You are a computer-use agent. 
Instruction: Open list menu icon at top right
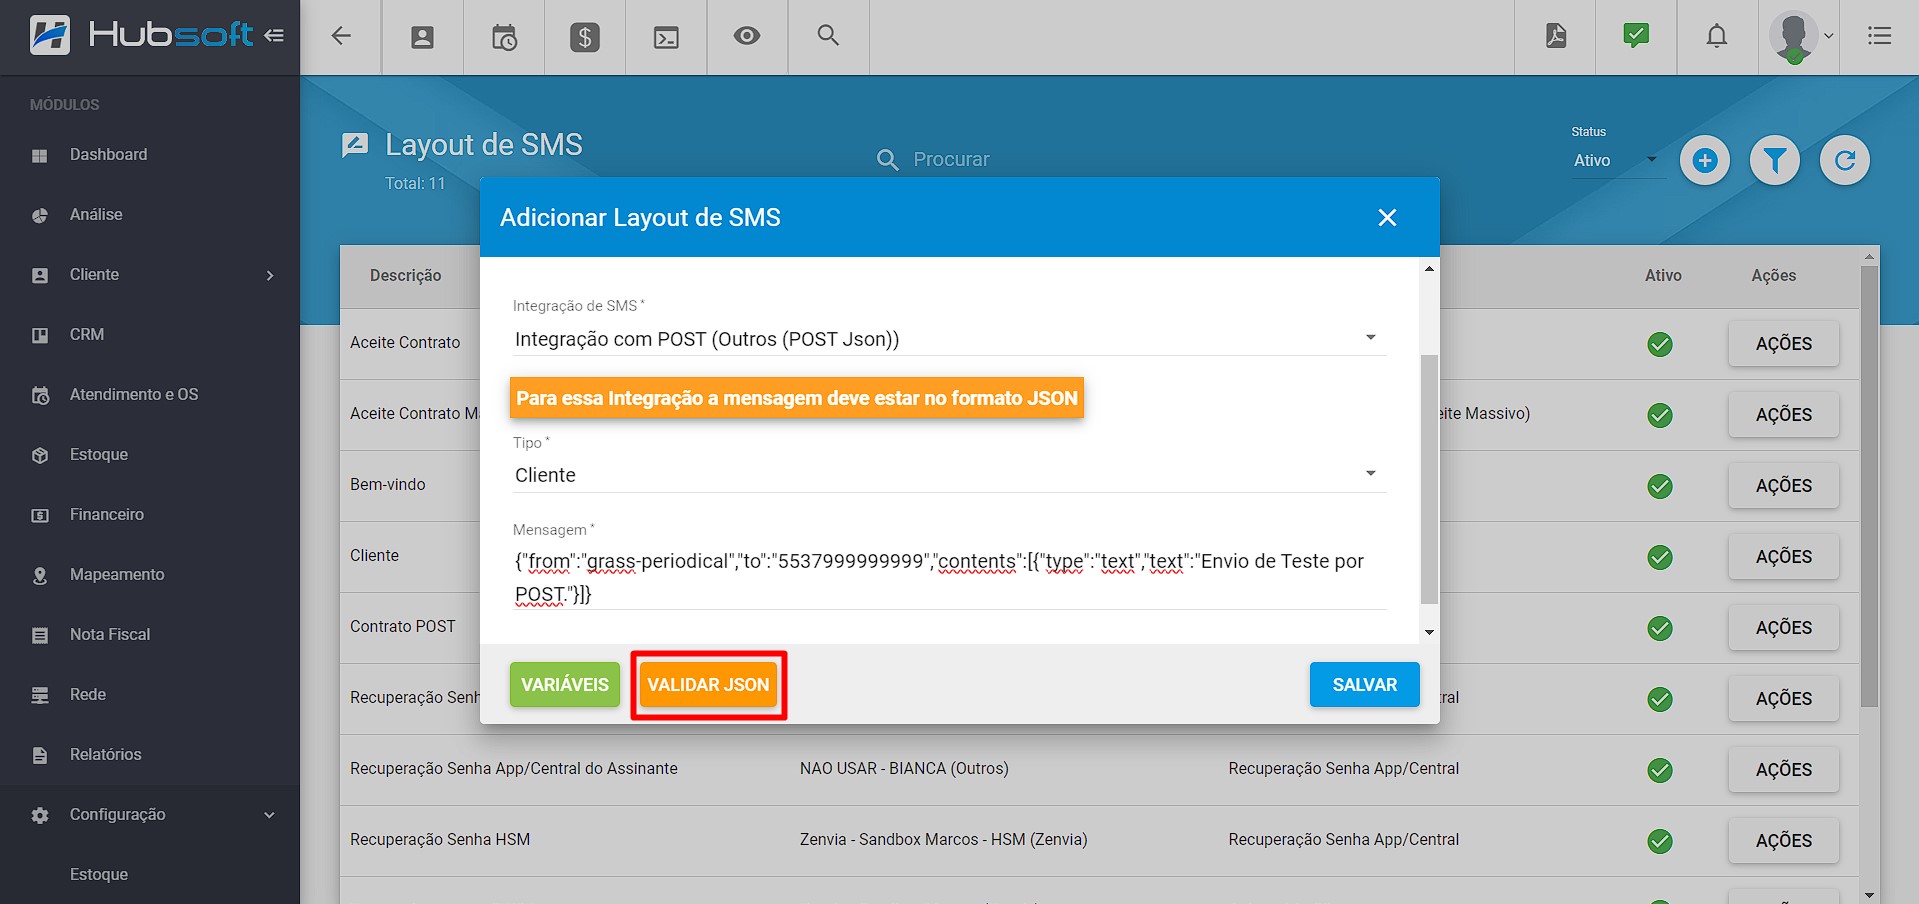(x=1880, y=36)
